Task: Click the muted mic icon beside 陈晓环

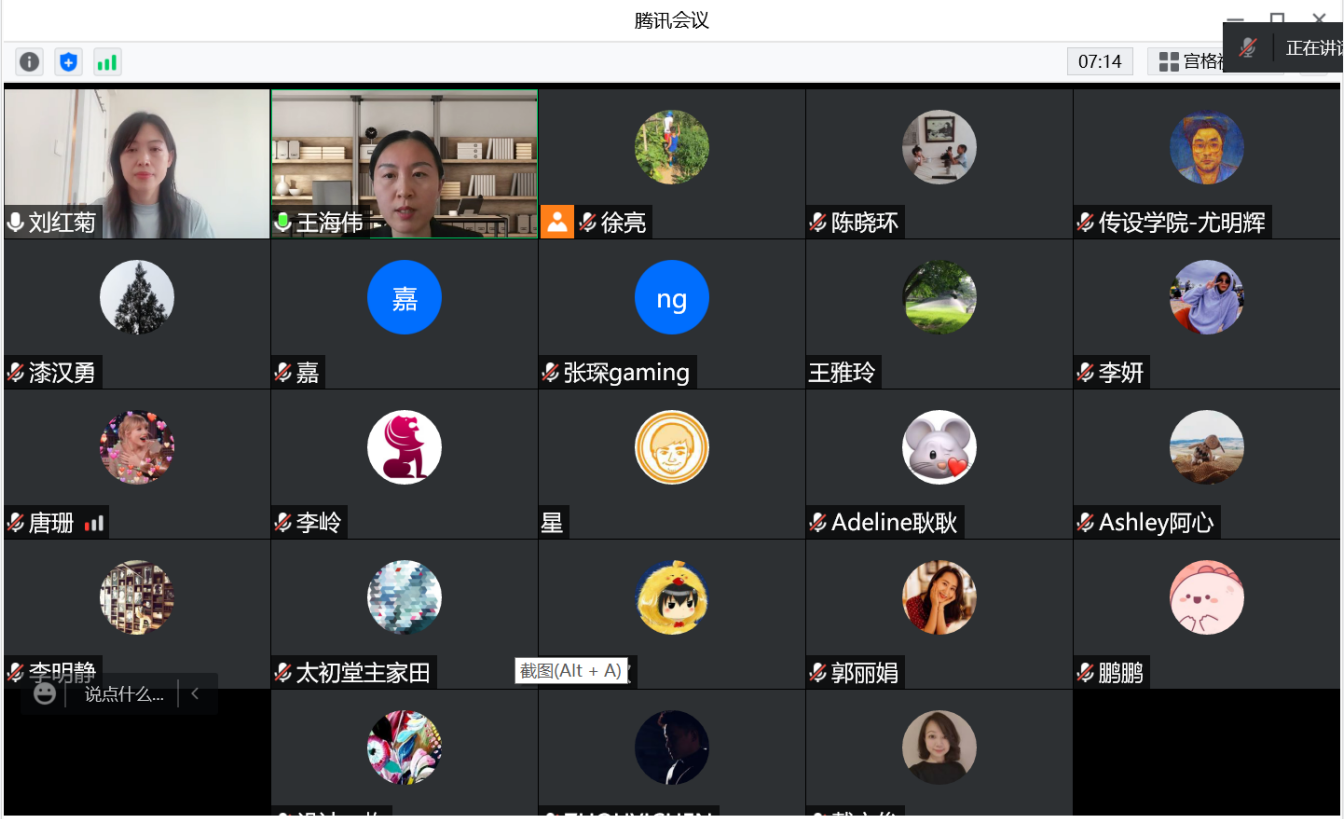Action: tap(818, 223)
